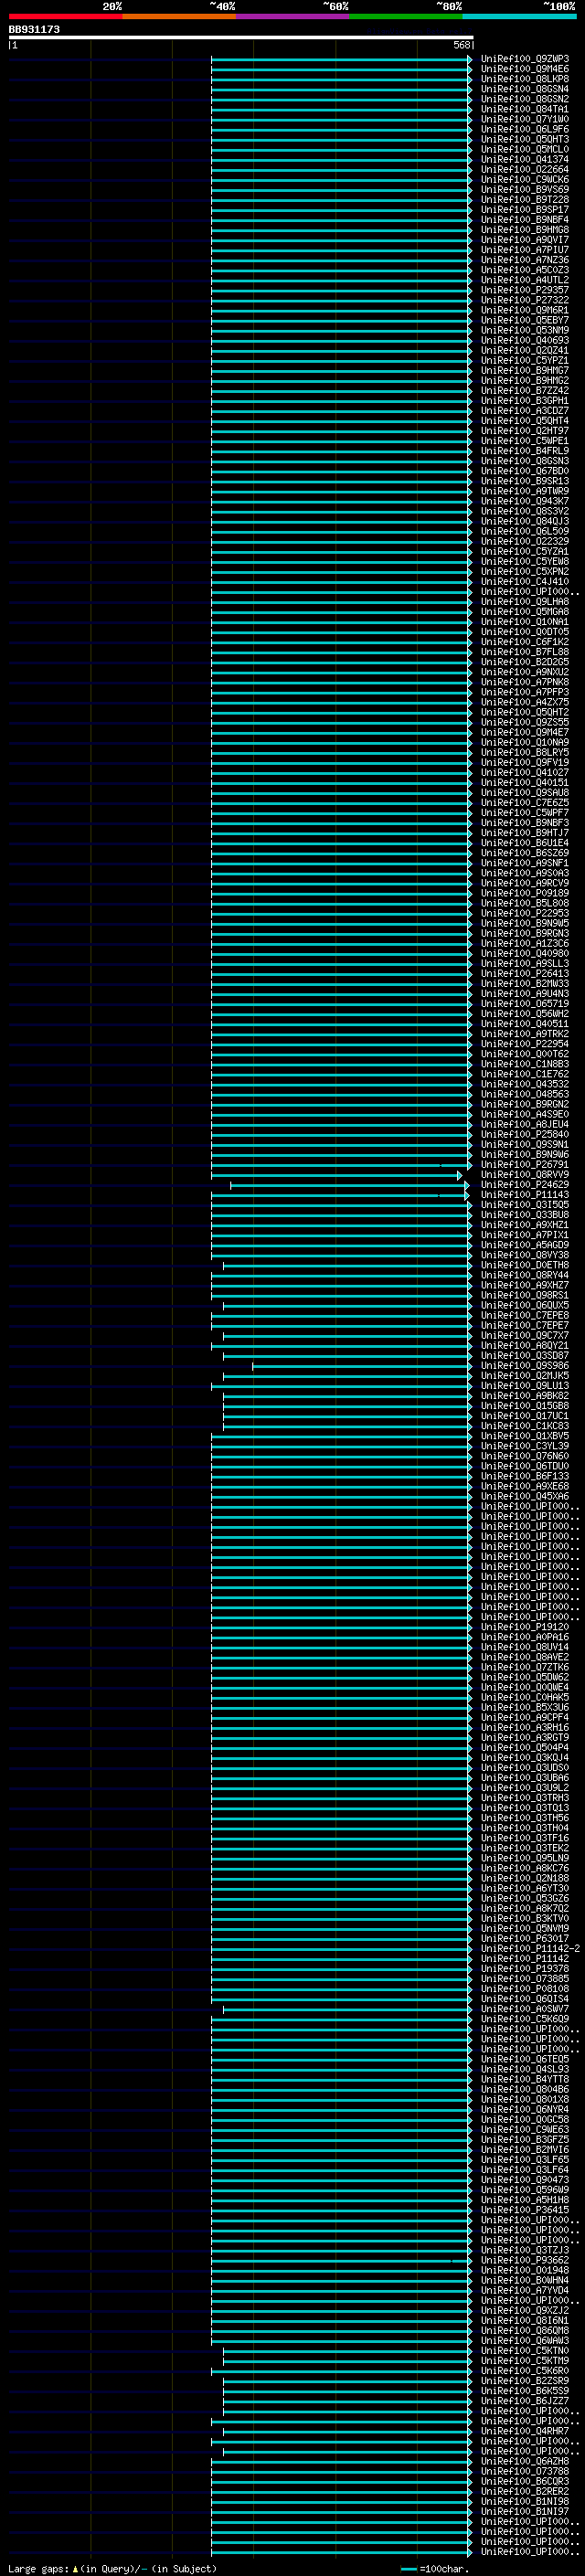This screenshot has width=585, height=2576.
Task: Click the orange ~40% identity legend segment
Action: coord(179,16)
